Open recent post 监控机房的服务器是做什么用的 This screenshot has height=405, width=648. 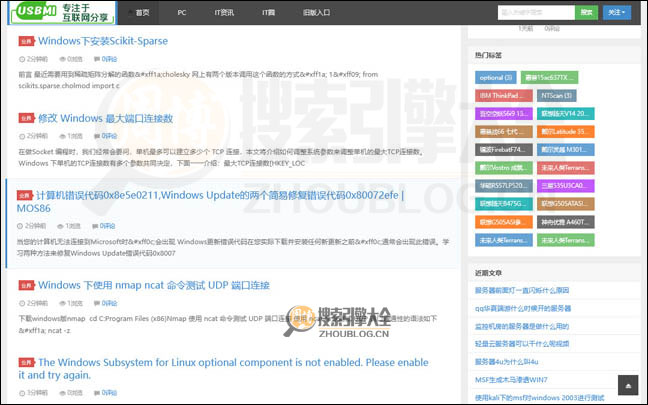tap(522, 326)
